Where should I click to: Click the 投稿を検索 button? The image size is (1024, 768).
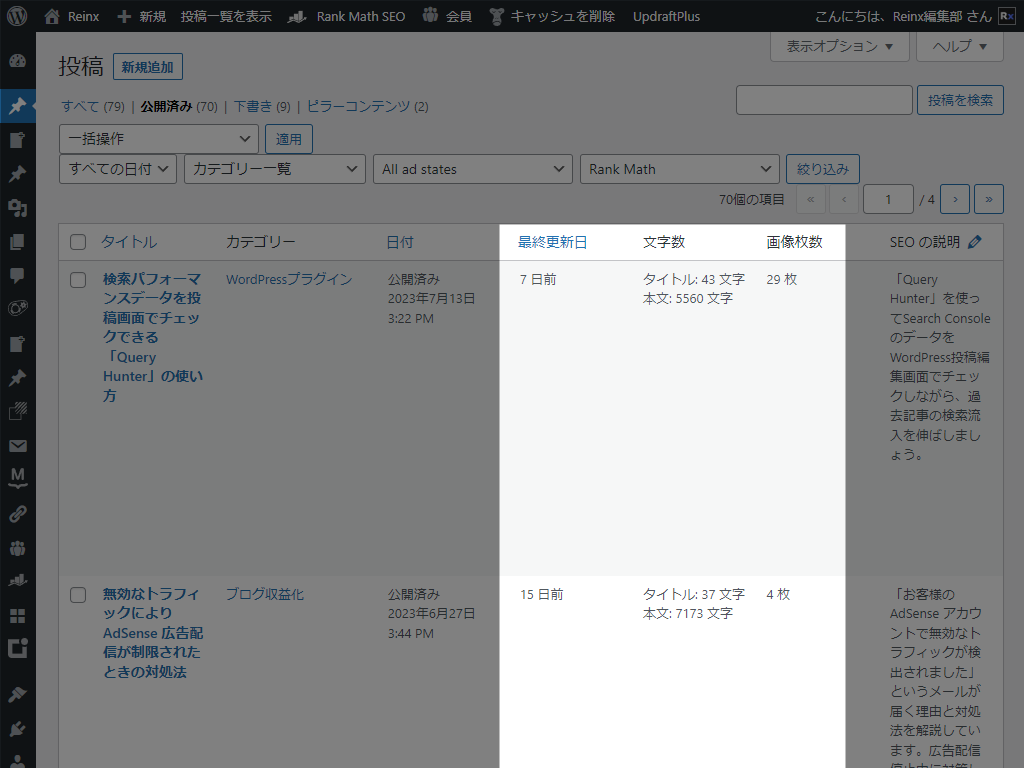960,100
